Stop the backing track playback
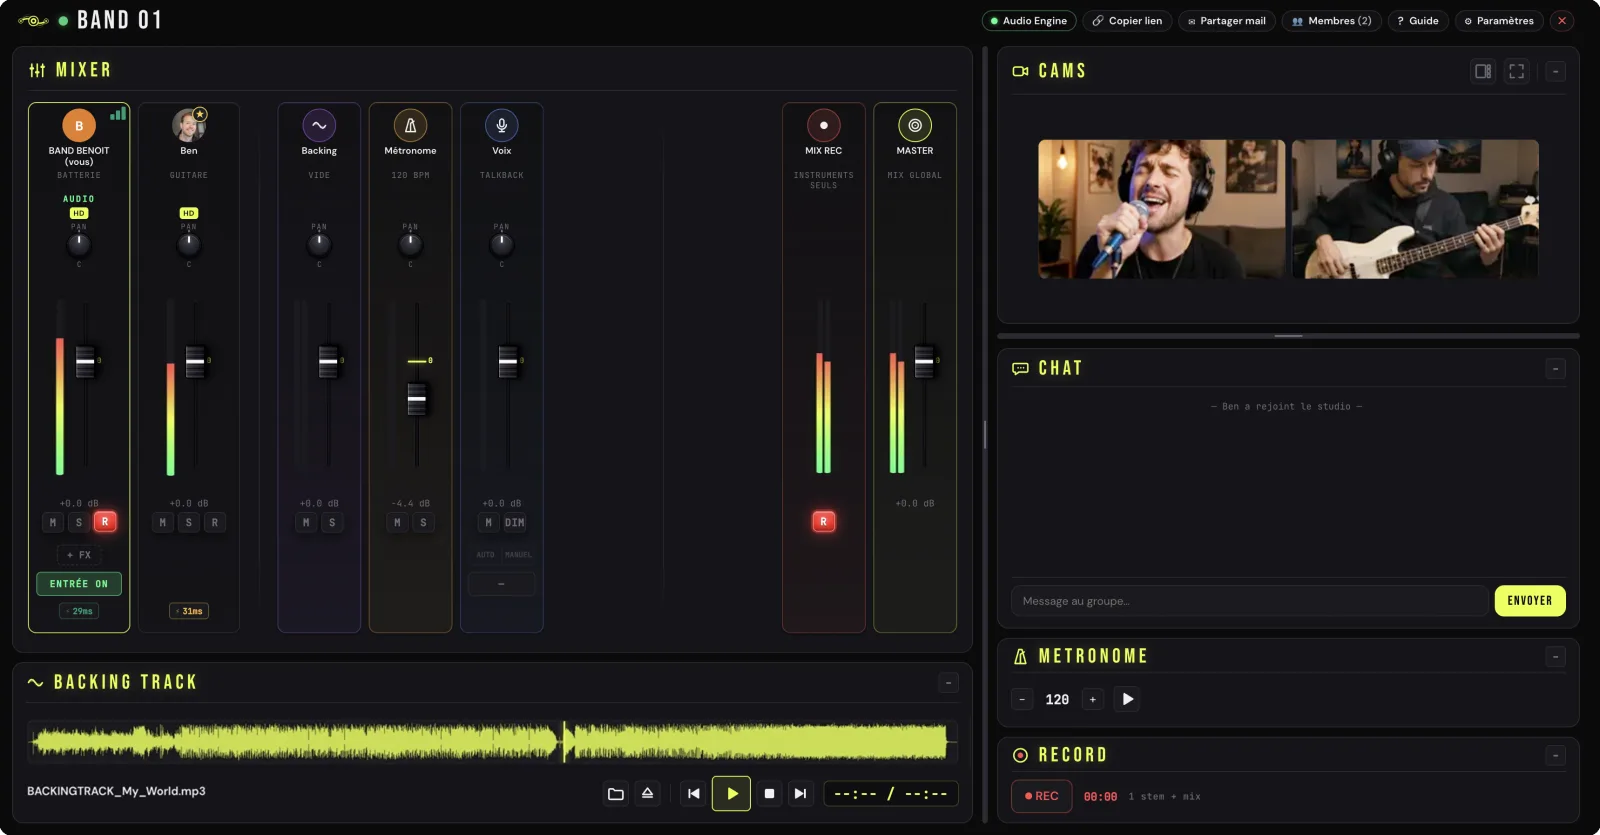 point(769,794)
